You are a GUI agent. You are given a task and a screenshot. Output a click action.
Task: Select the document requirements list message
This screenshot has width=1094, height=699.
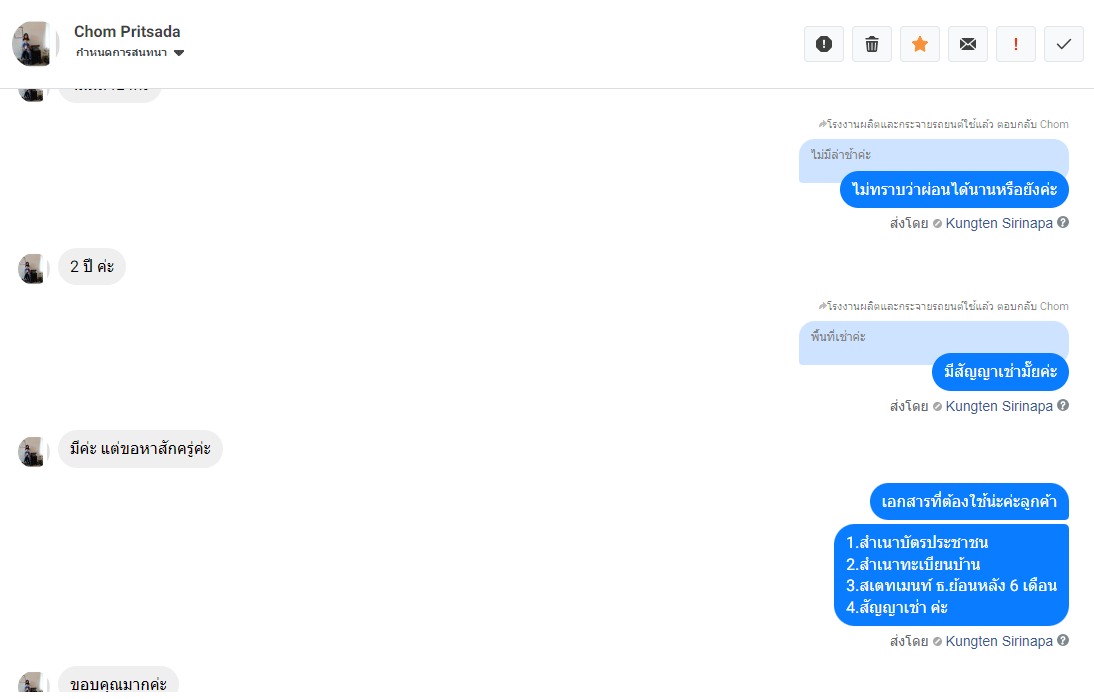coord(951,575)
